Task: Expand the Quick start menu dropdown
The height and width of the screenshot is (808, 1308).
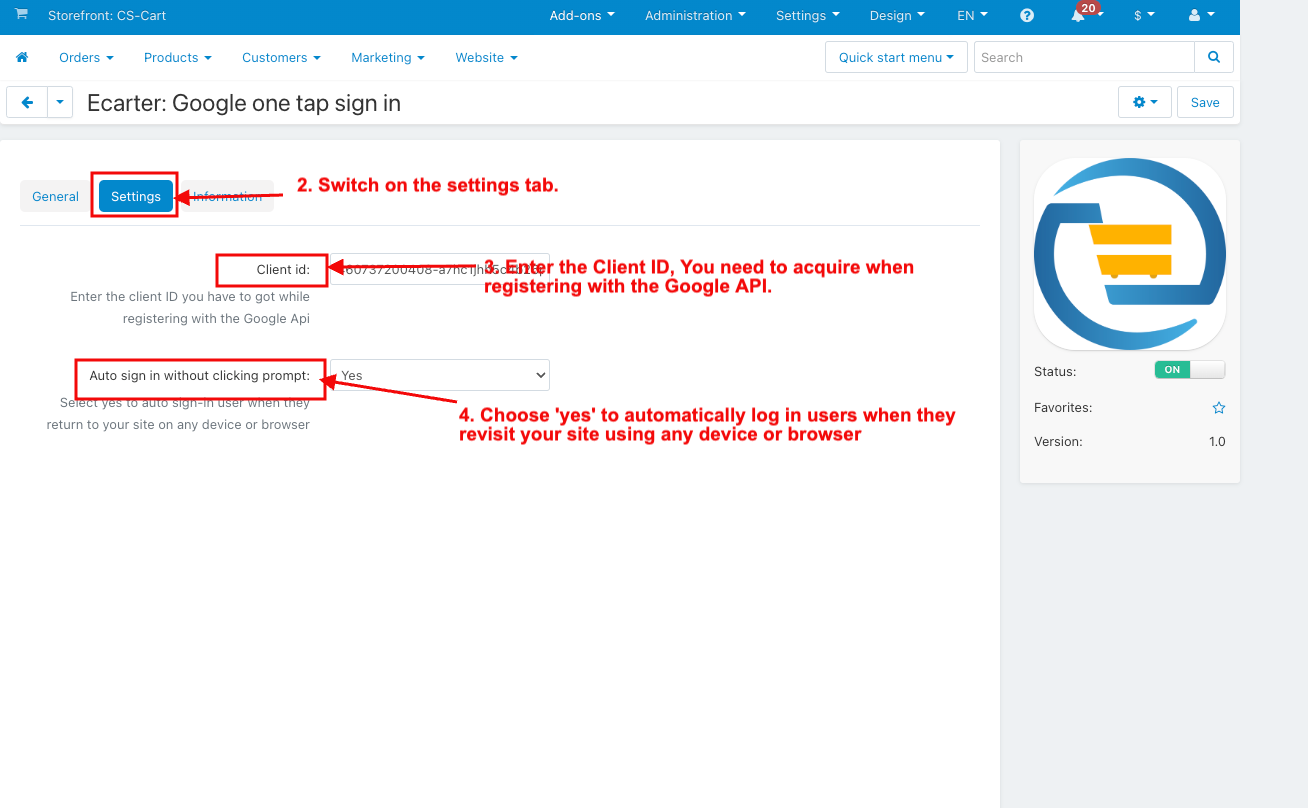Action: click(x=897, y=57)
